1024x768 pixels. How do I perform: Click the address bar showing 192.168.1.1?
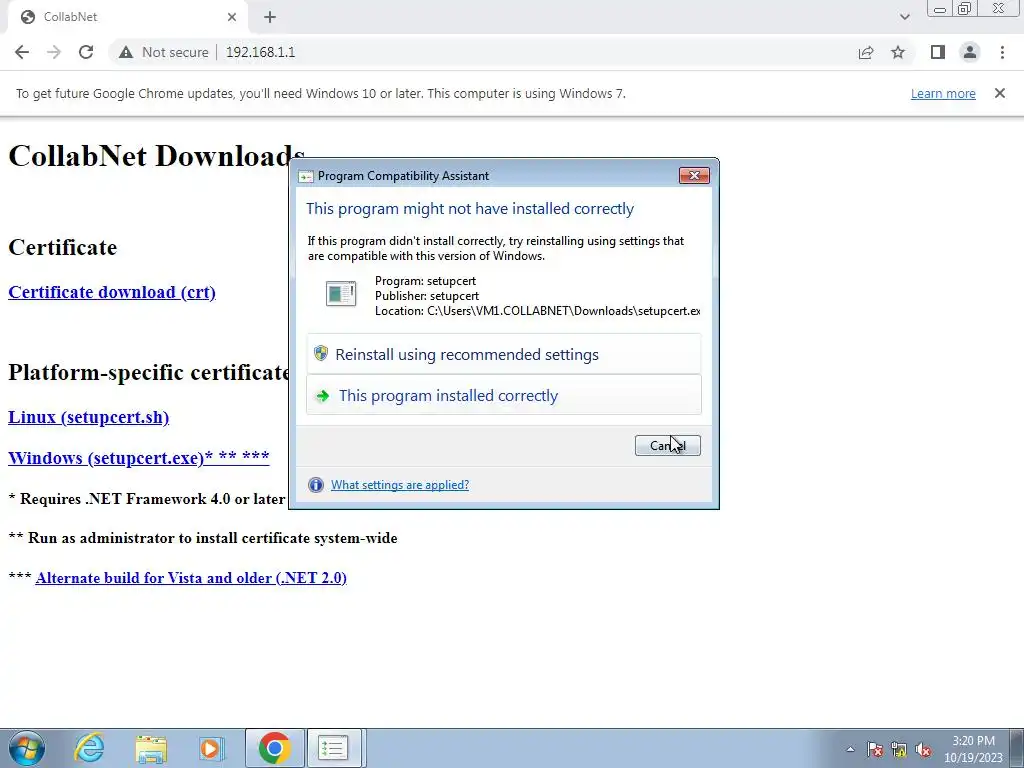(x=260, y=52)
